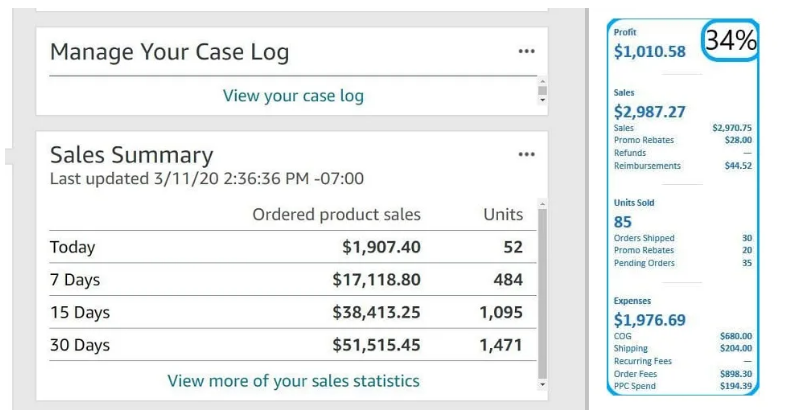Image resolution: width=790 pixels, height=412 pixels.
Task: Open Manage Your Case Log options menu
Action: coord(526,52)
